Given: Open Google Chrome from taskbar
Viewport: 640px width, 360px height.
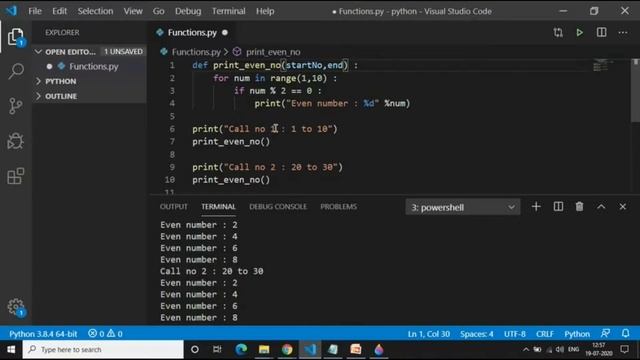Looking at the screenshot, I should tap(287, 350).
